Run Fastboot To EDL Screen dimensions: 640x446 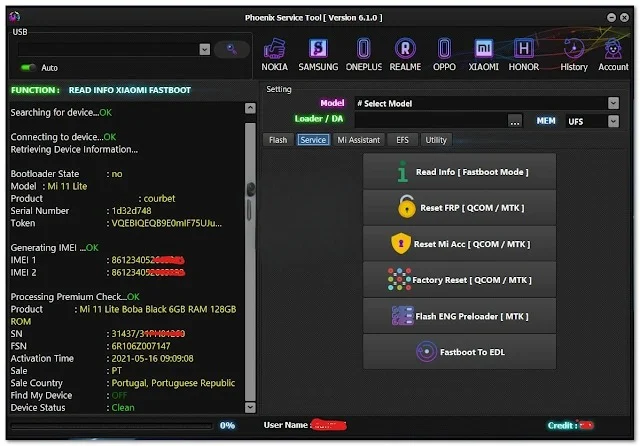click(x=459, y=352)
